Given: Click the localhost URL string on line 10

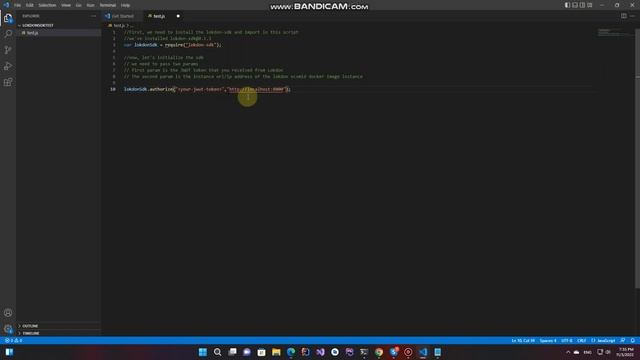Looking at the screenshot, I should 256,89.
